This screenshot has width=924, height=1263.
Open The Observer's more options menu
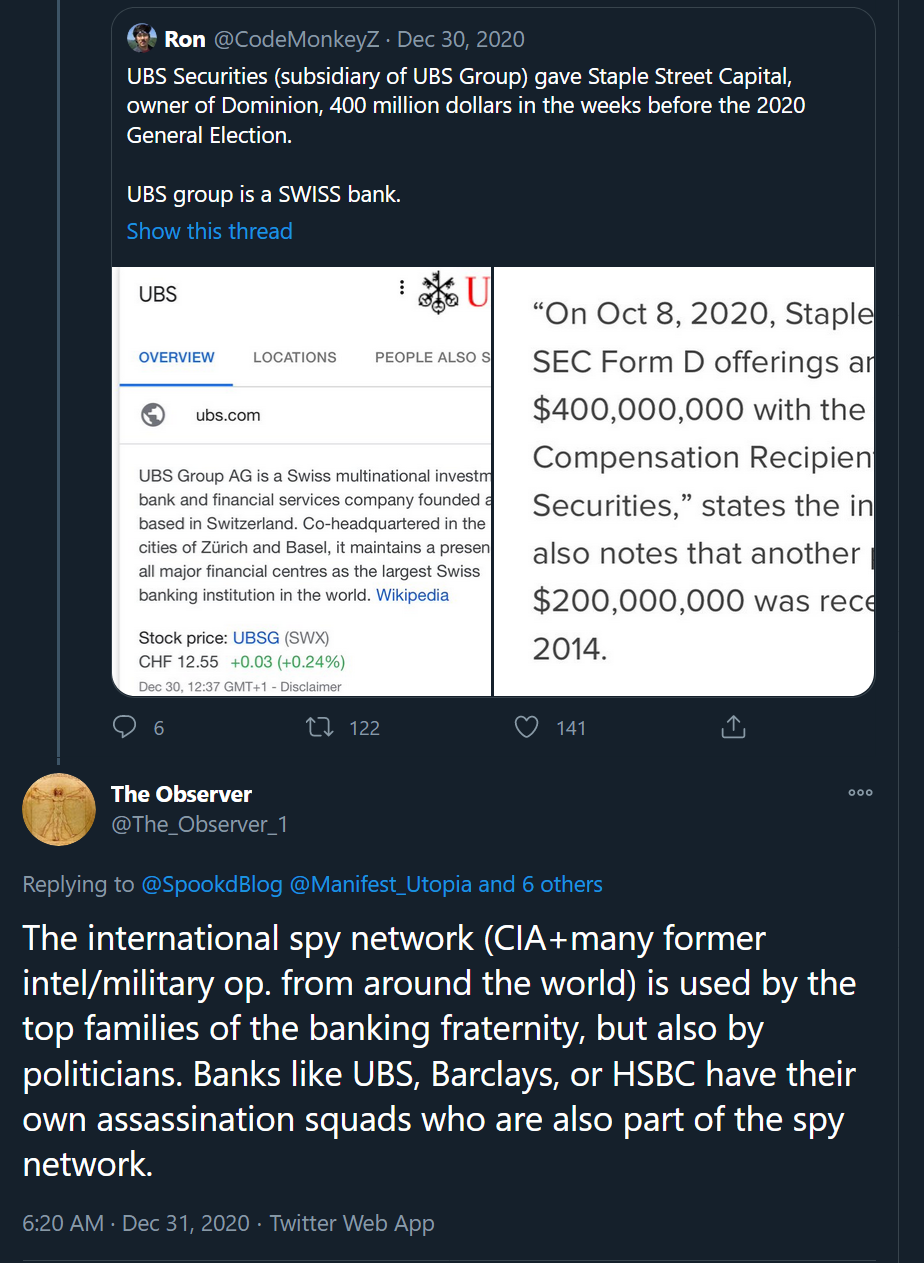[x=860, y=792]
